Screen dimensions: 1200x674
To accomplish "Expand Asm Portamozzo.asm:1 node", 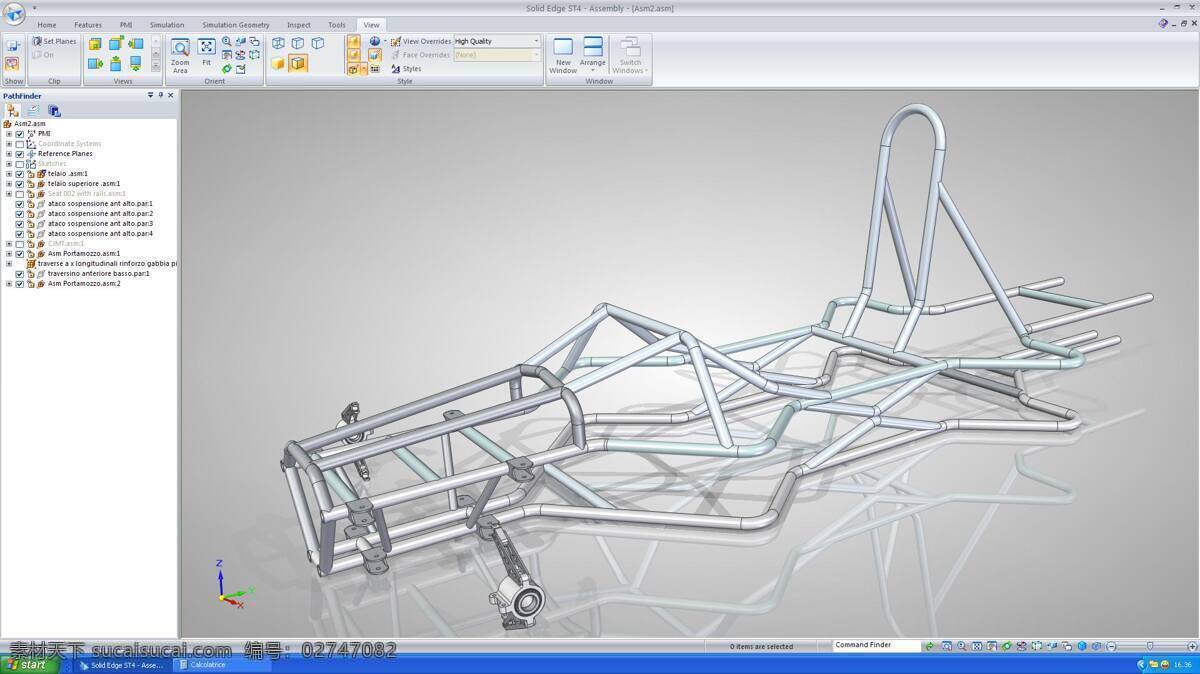I will (x=9, y=254).
